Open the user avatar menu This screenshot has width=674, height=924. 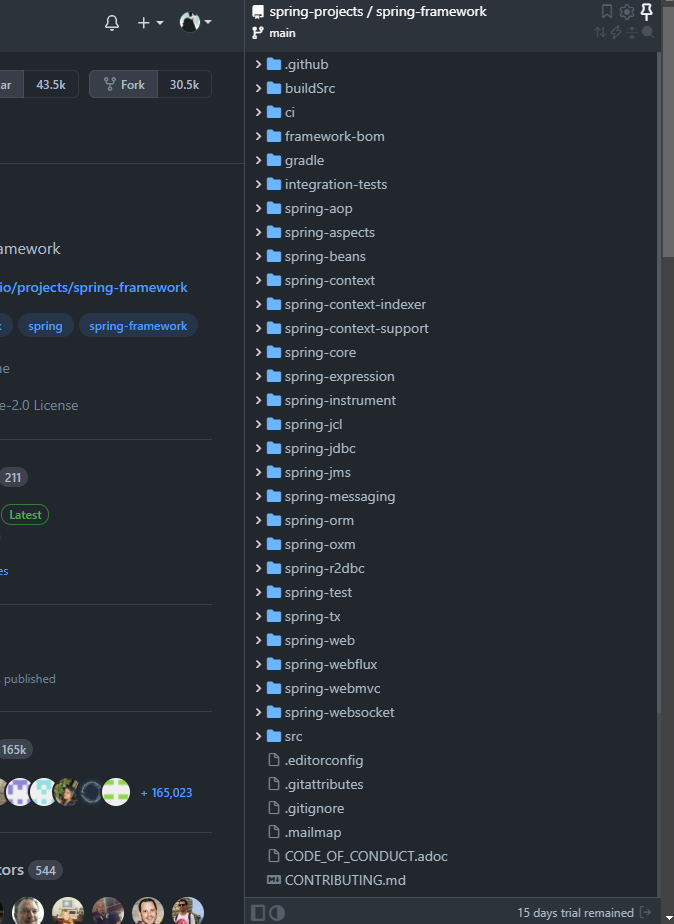click(x=196, y=22)
